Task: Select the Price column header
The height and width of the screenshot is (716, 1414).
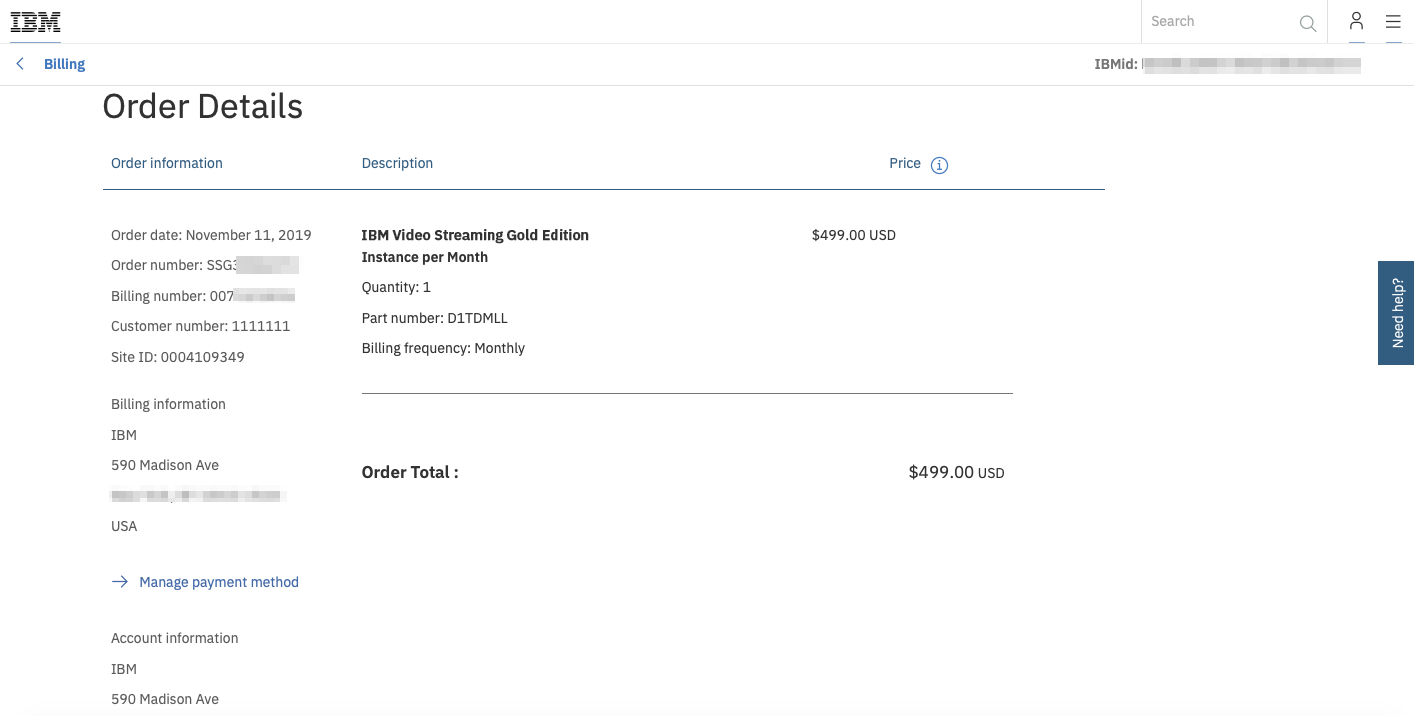Action: point(905,163)
